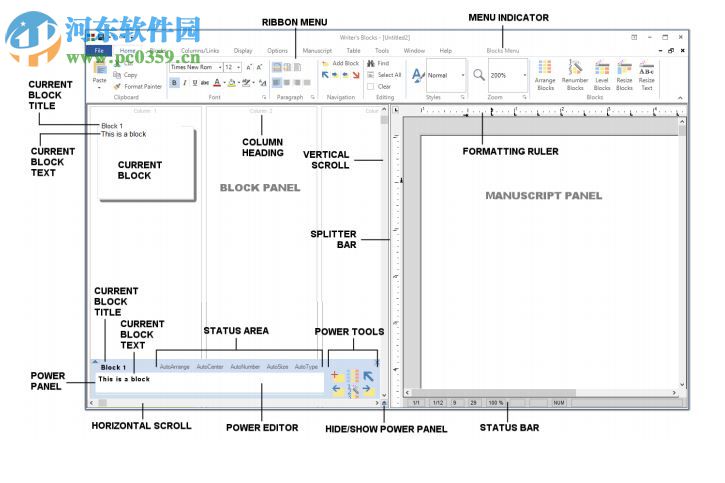Toggle the Clear checkbox in Editing
This screenshot has width=725, height=483.
click(370, 86)
